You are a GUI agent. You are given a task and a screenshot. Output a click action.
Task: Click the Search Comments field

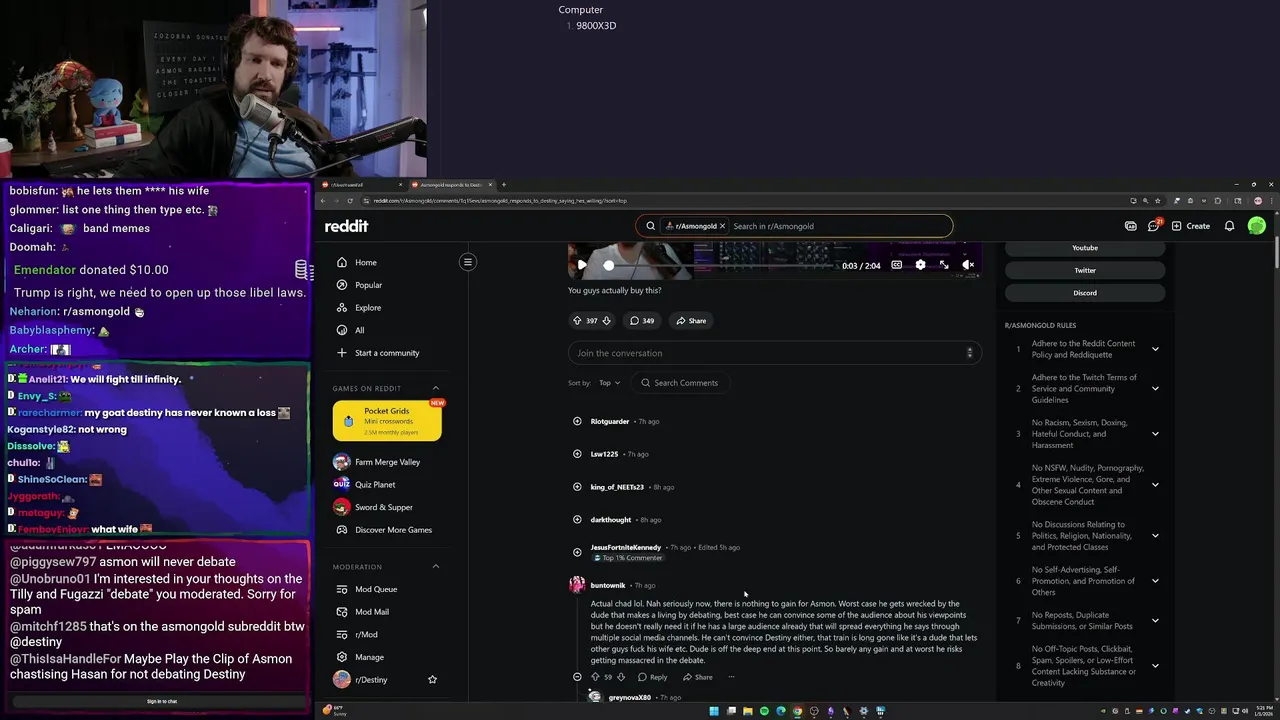coord(680,383)
